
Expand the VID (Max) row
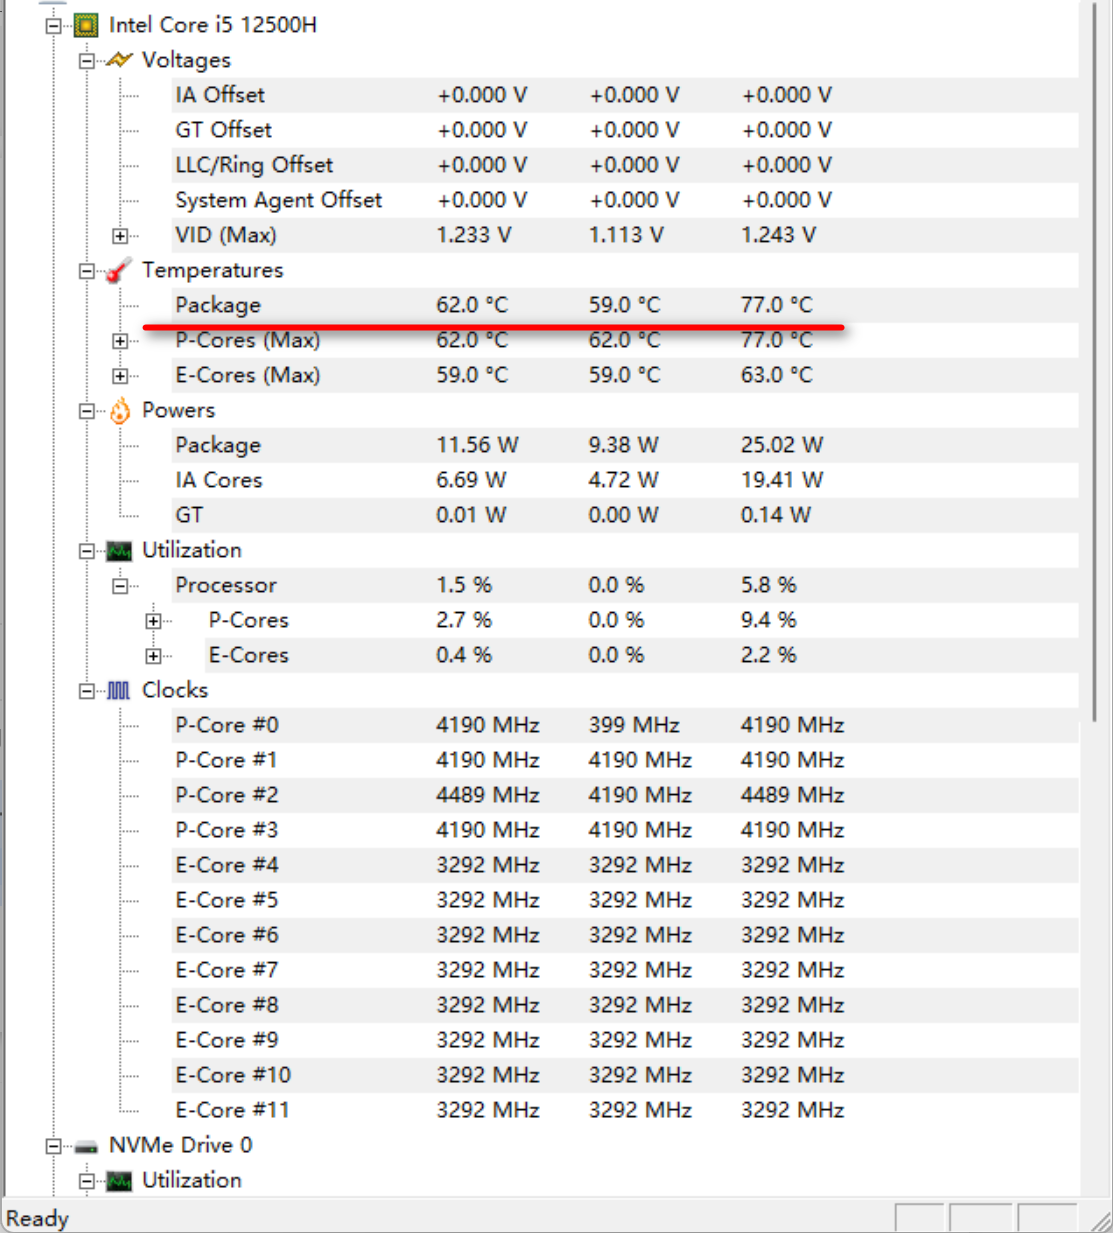click(x=120, y=236)
